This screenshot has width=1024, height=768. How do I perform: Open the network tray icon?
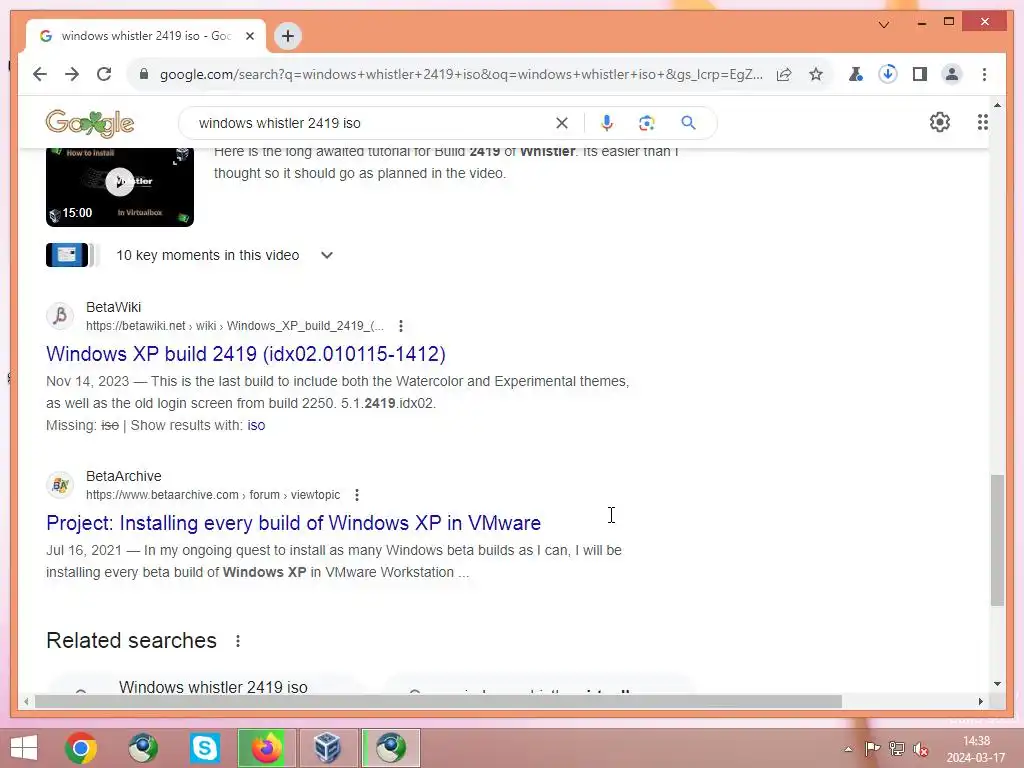point(897,749)
